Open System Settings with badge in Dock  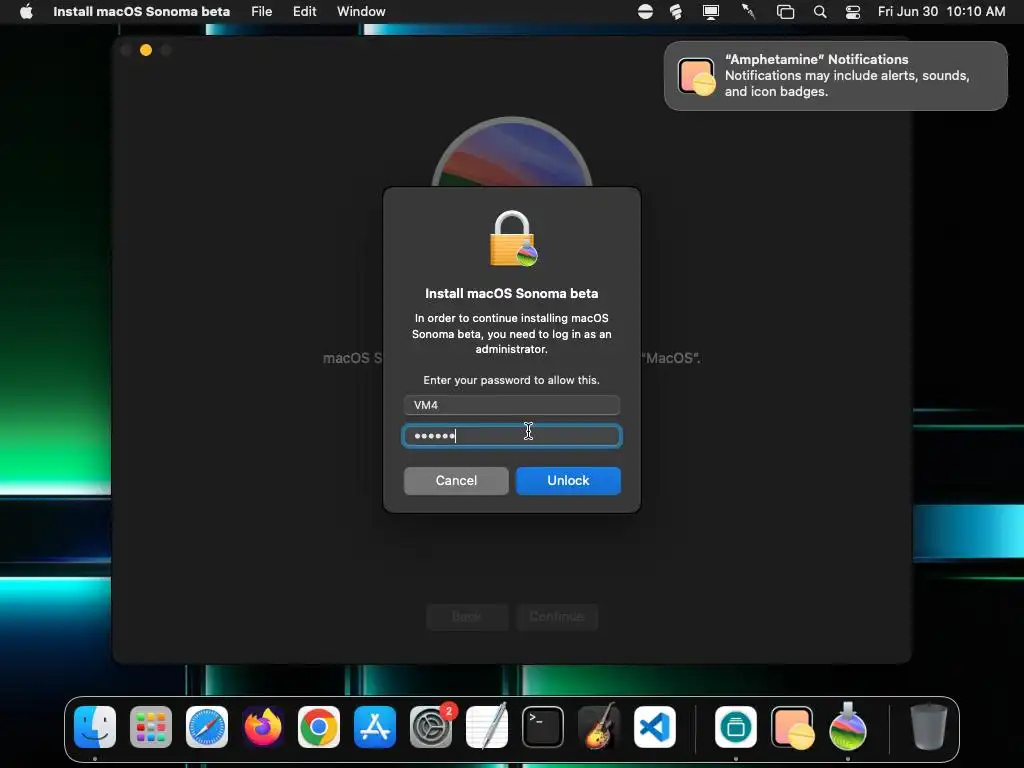point(431,727)
